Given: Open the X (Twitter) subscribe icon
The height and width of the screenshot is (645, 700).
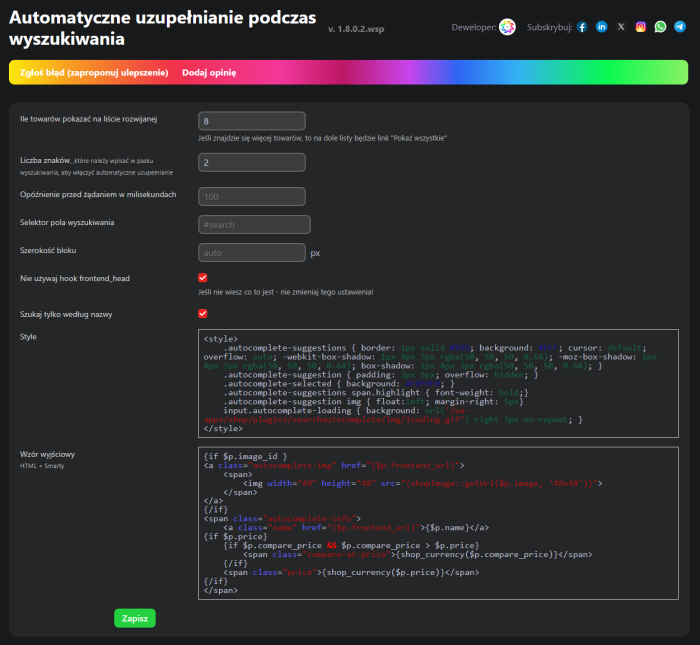Looking at the screenshot, I should [x=621, y=27].
